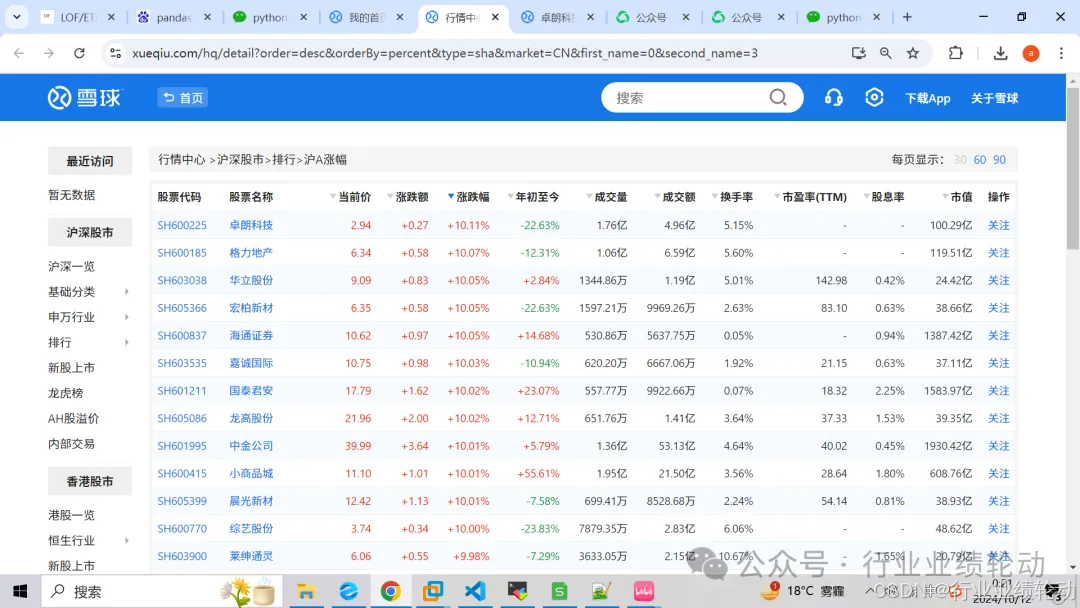
Task: Click the 首页 home button
Action: point(183,98)
